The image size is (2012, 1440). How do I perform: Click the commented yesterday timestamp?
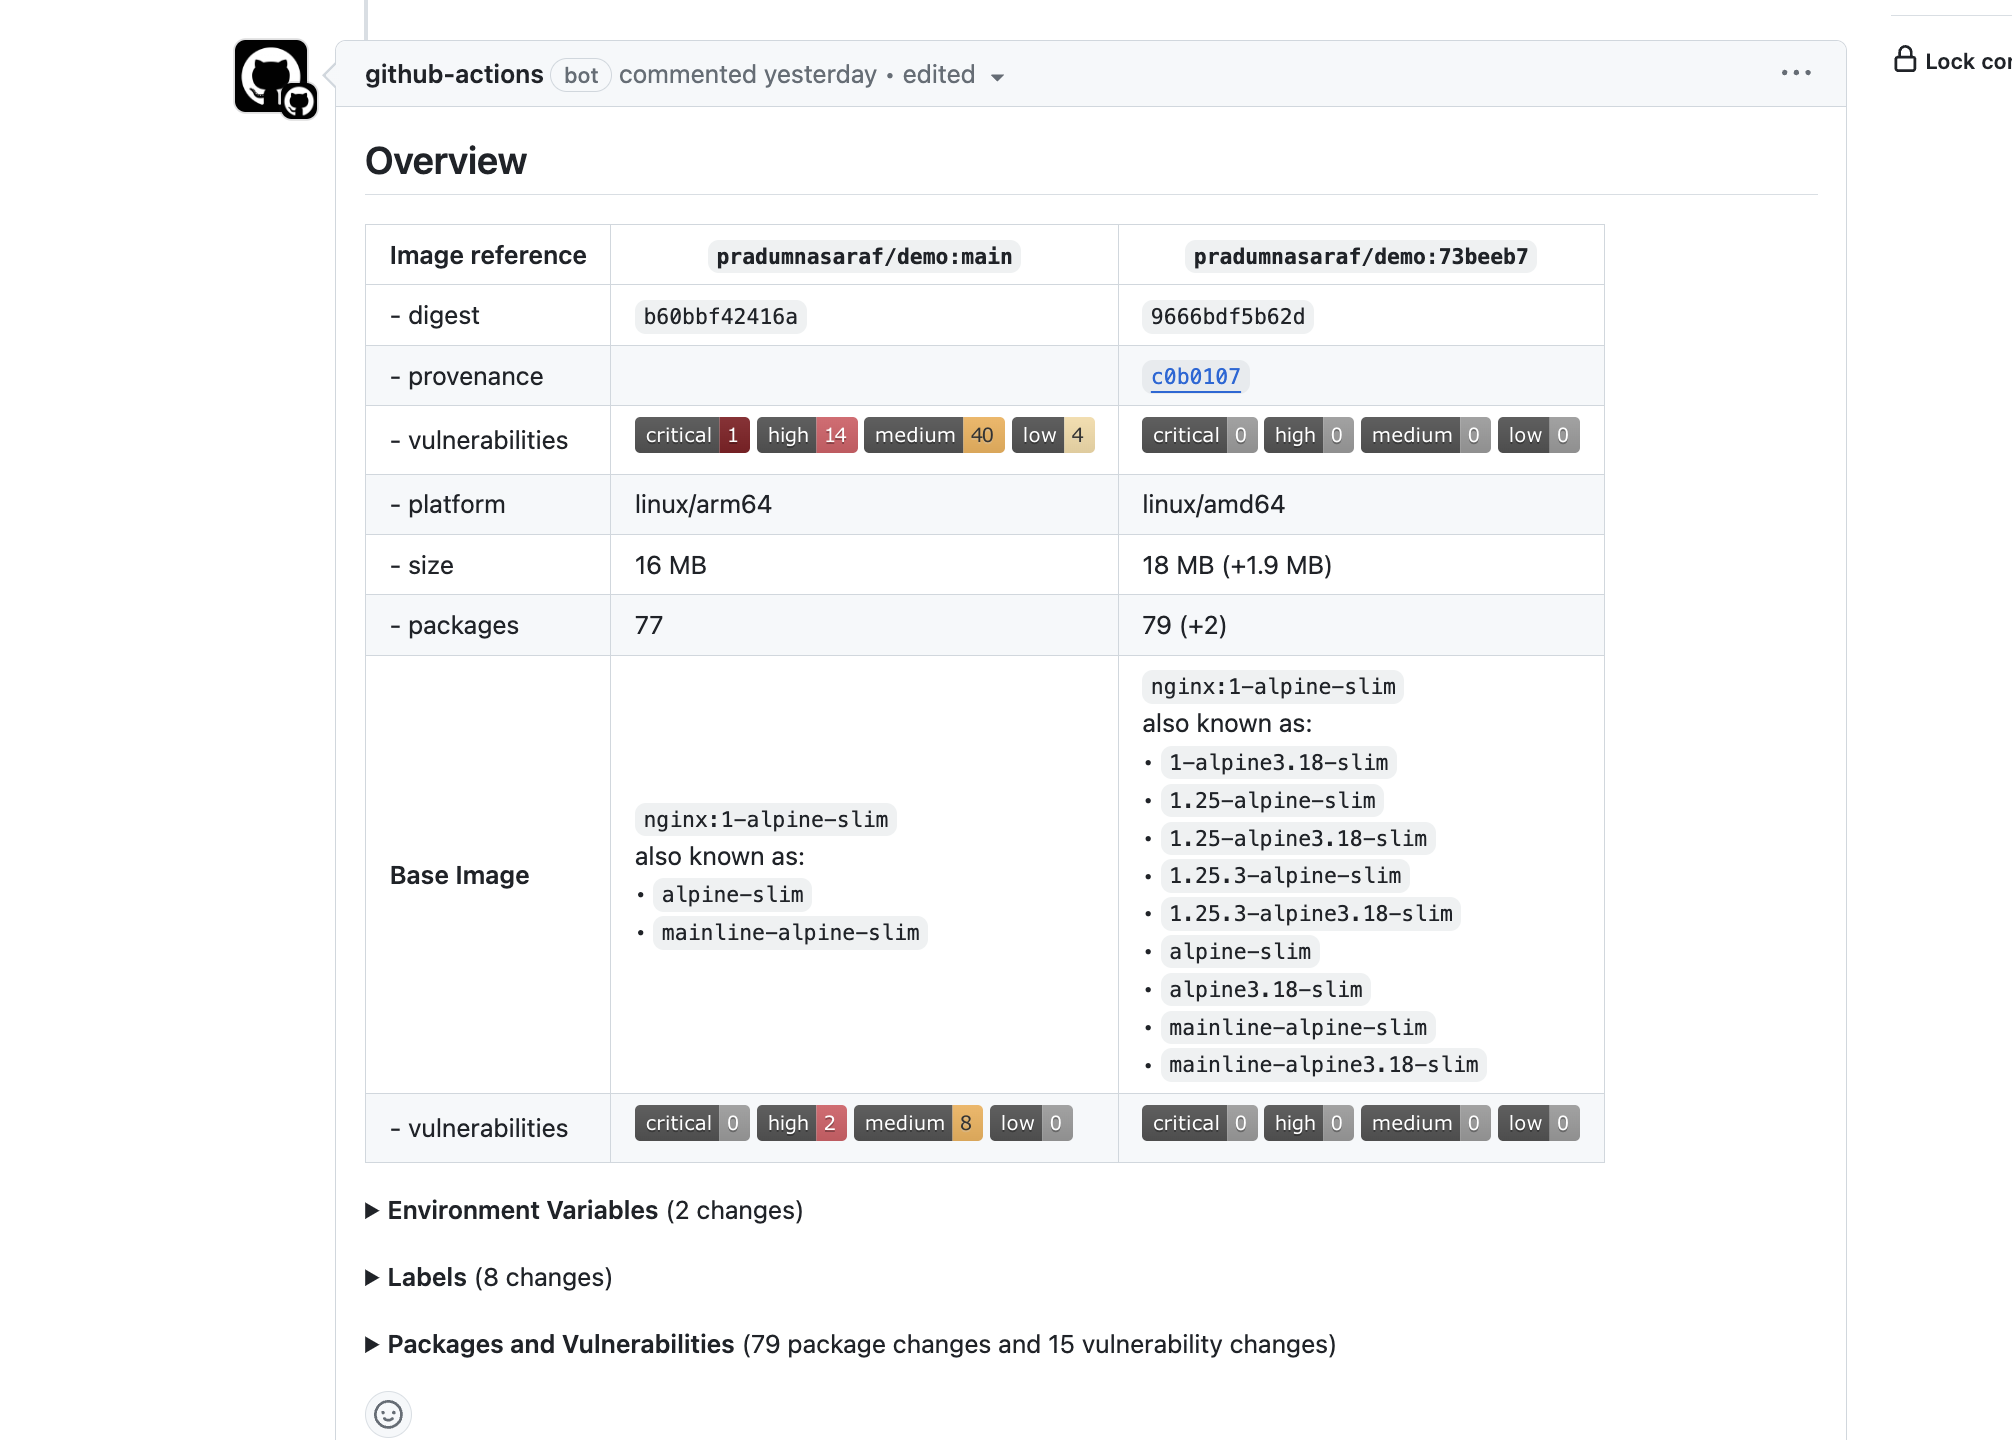[747, 74]
